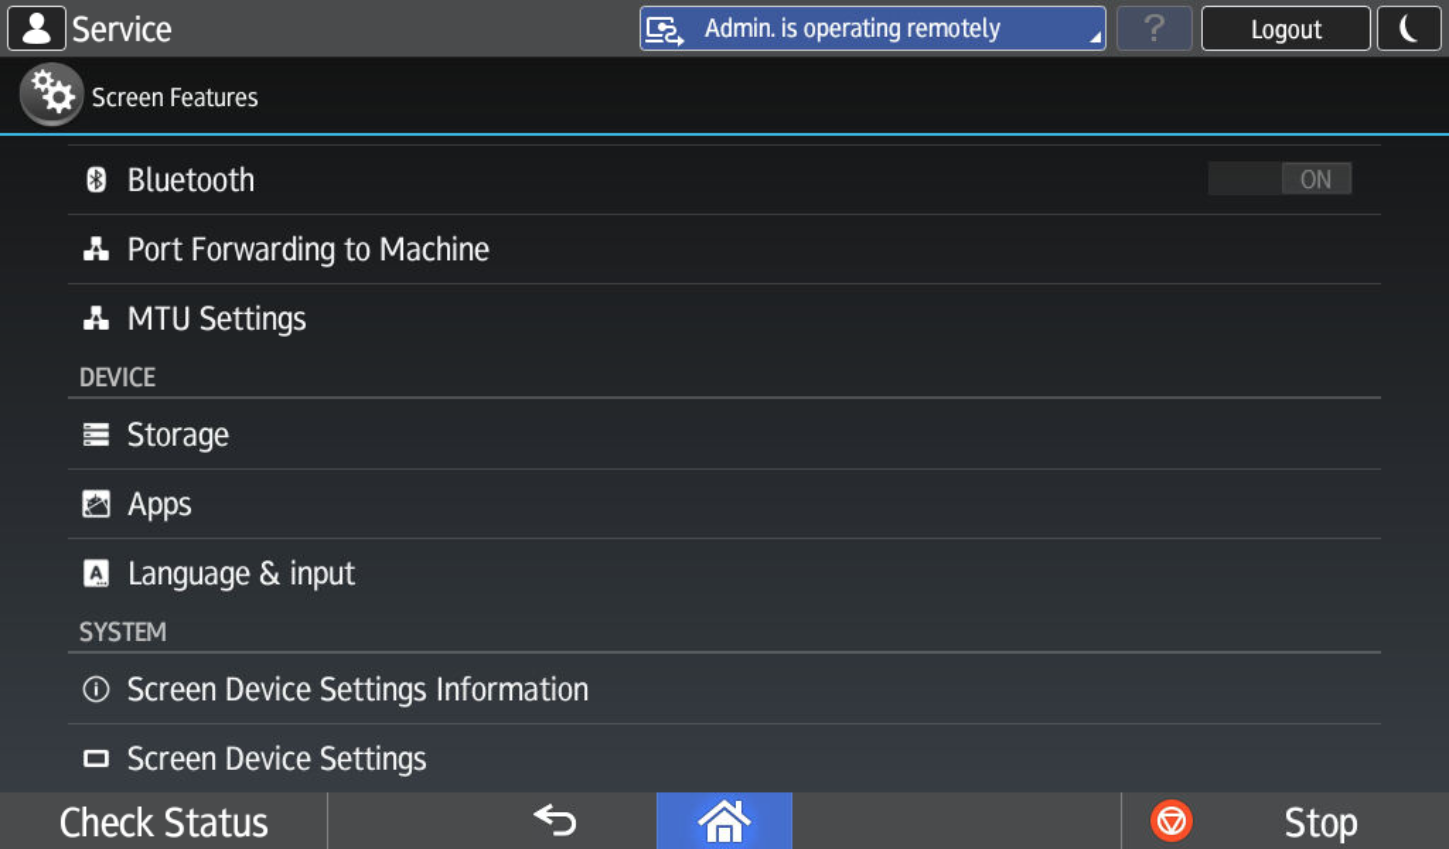
Task: Open the Storage settings entry
Action: click(x=178, y=435)
